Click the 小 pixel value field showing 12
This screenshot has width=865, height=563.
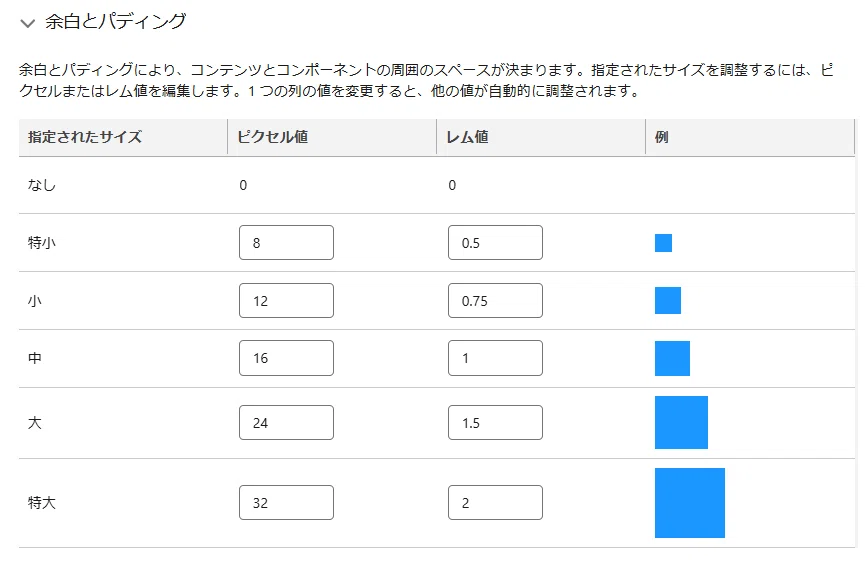point(286,301)
